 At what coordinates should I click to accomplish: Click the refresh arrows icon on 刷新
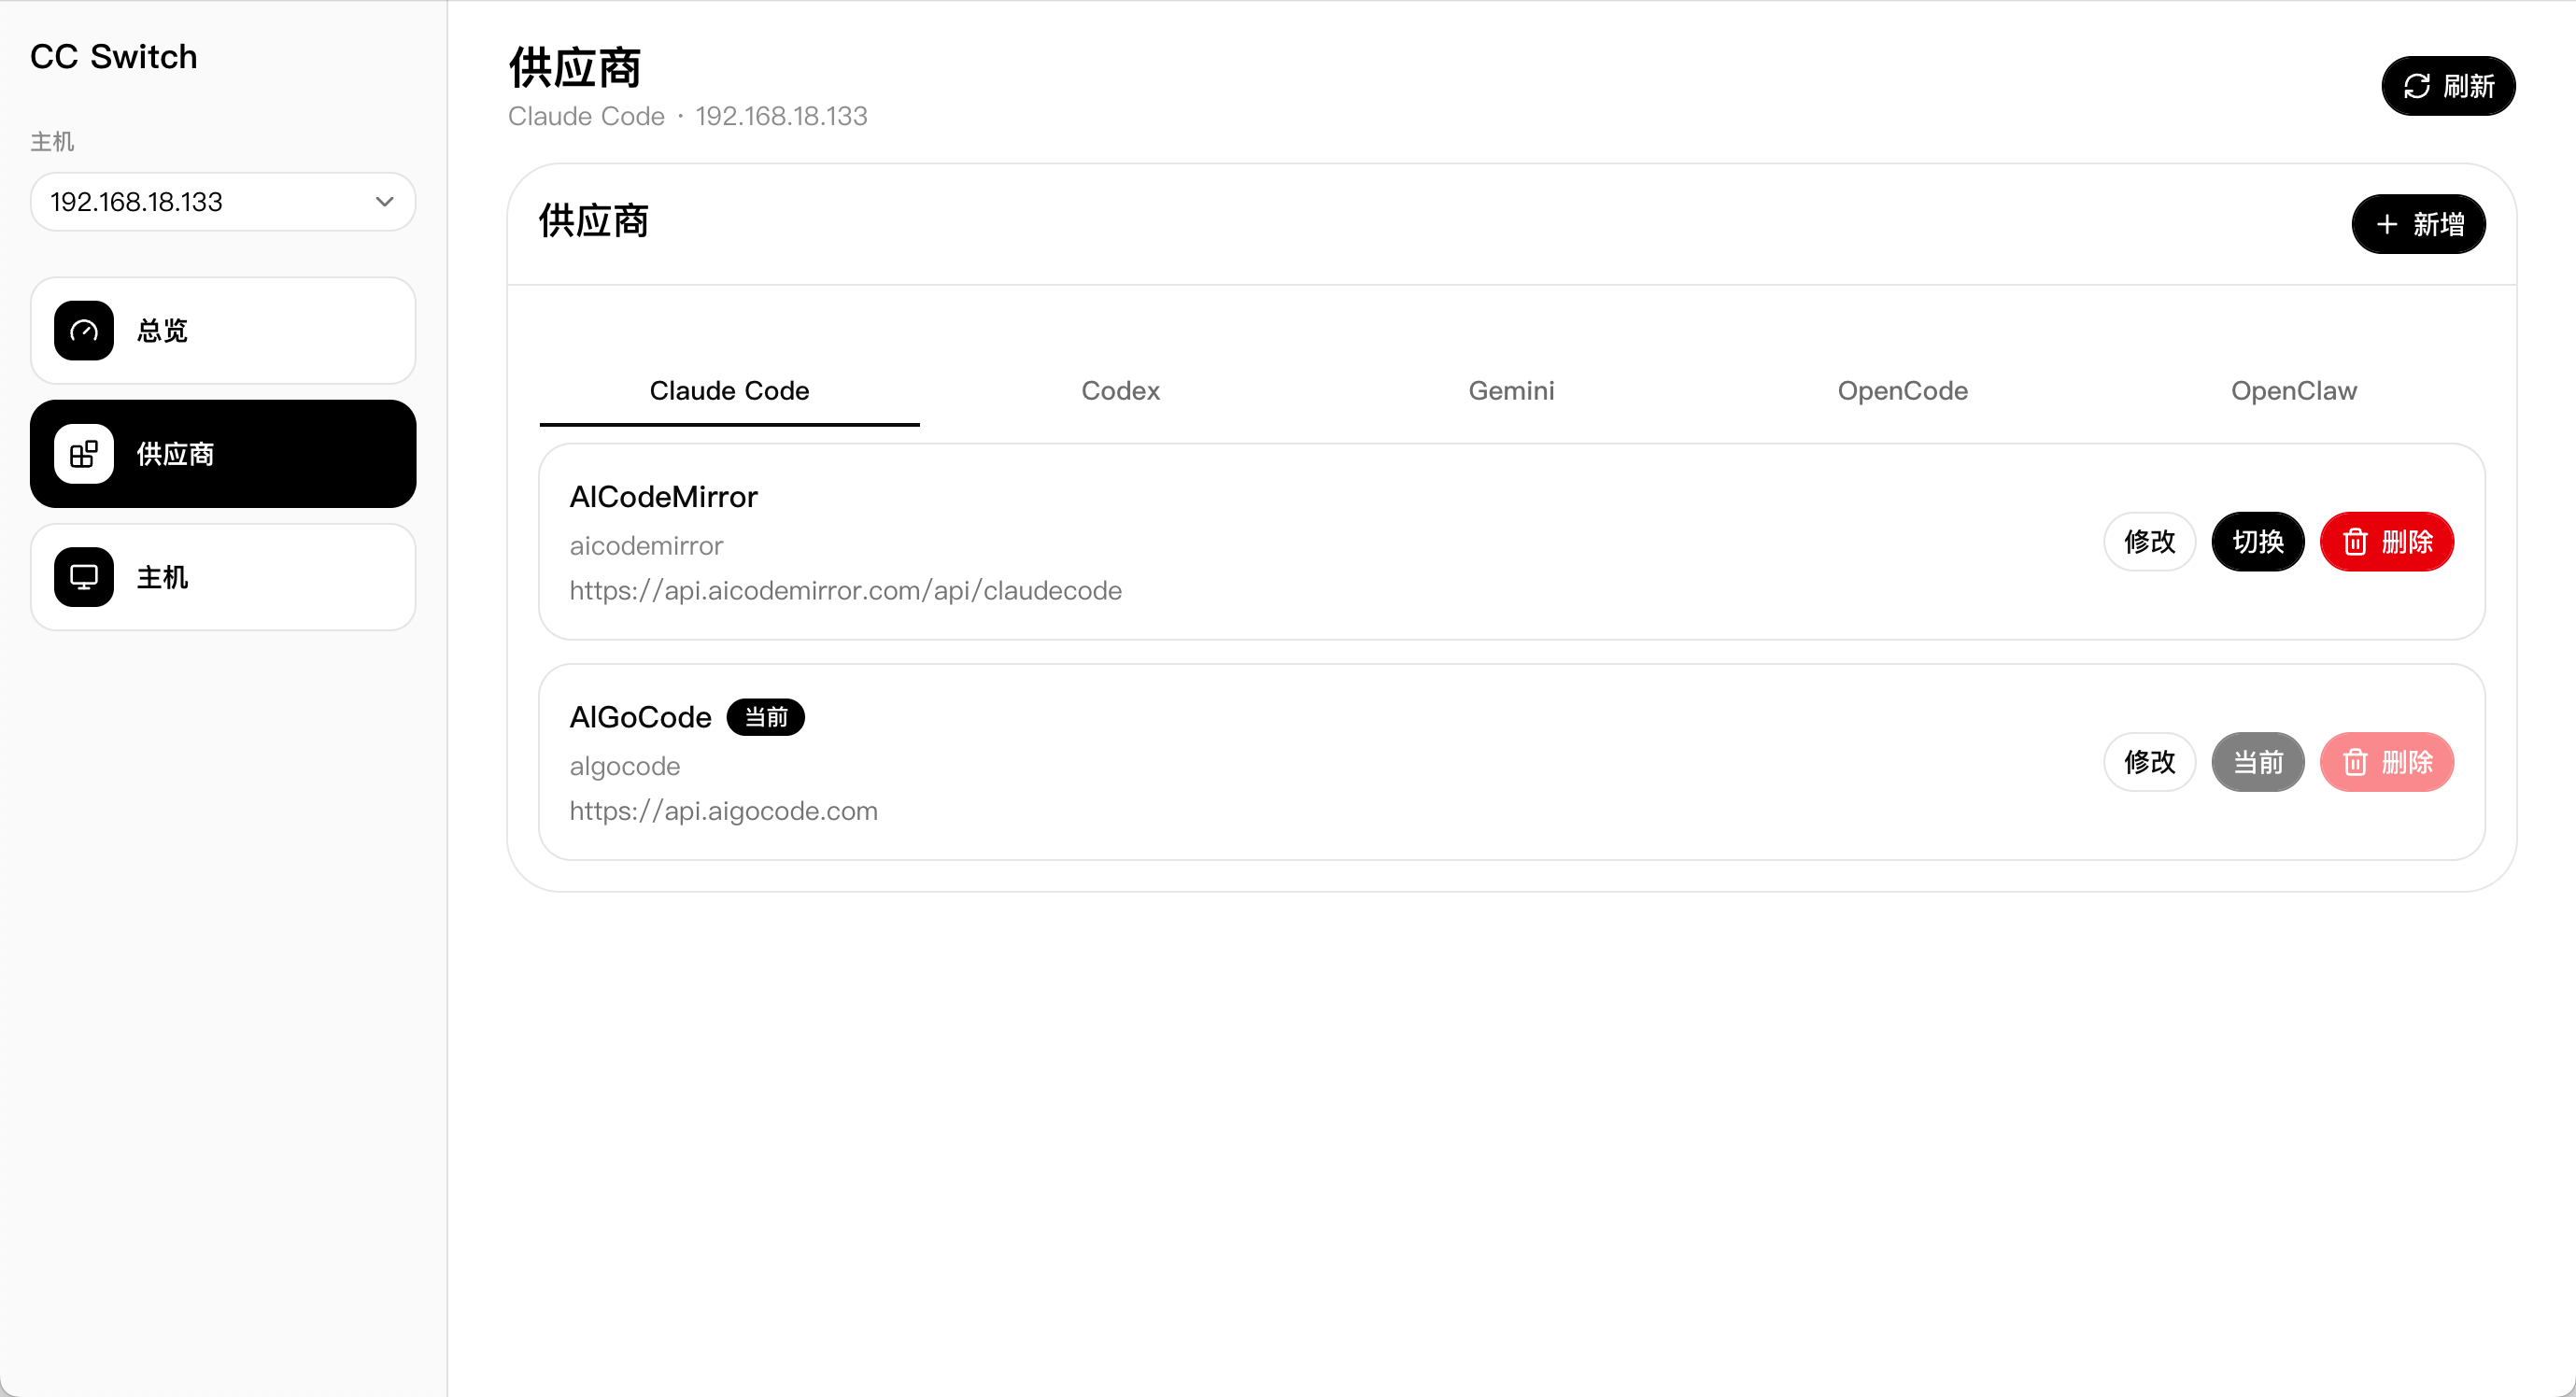[2416, 86]
